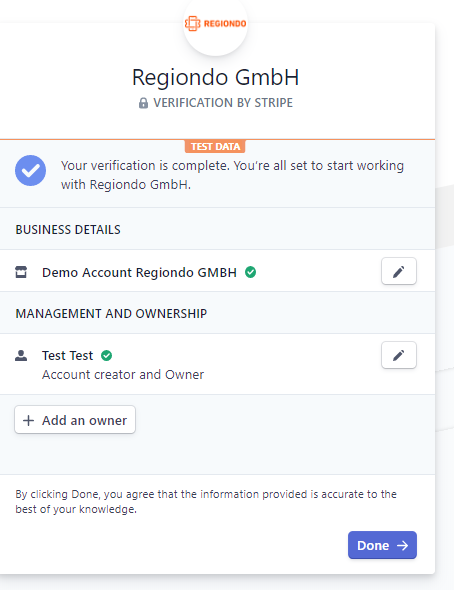
Task: Click the storefront icon in Business Details
Action: pyautogui.click(x=21, y=272)
